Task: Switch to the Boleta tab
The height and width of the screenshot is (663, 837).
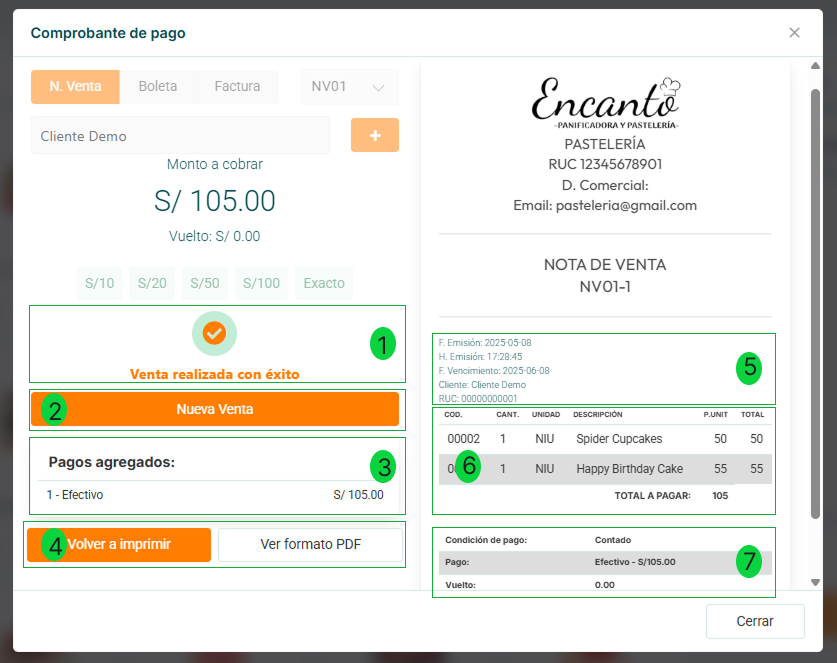Action: click(x=157, y=87)
